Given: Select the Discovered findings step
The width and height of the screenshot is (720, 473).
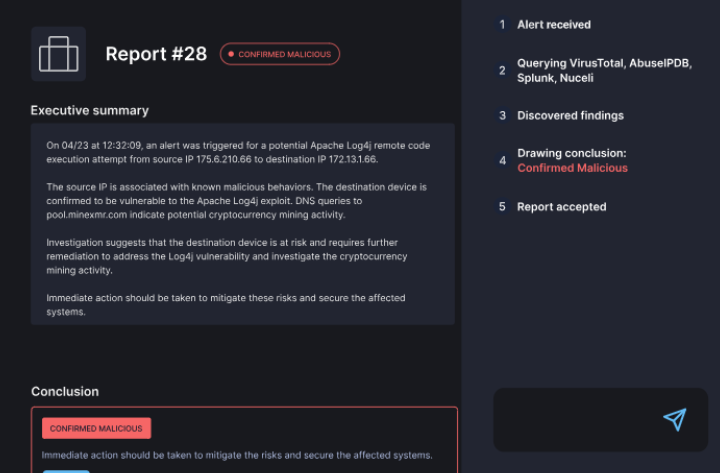Looking at the screenshot, I should 570,116.
